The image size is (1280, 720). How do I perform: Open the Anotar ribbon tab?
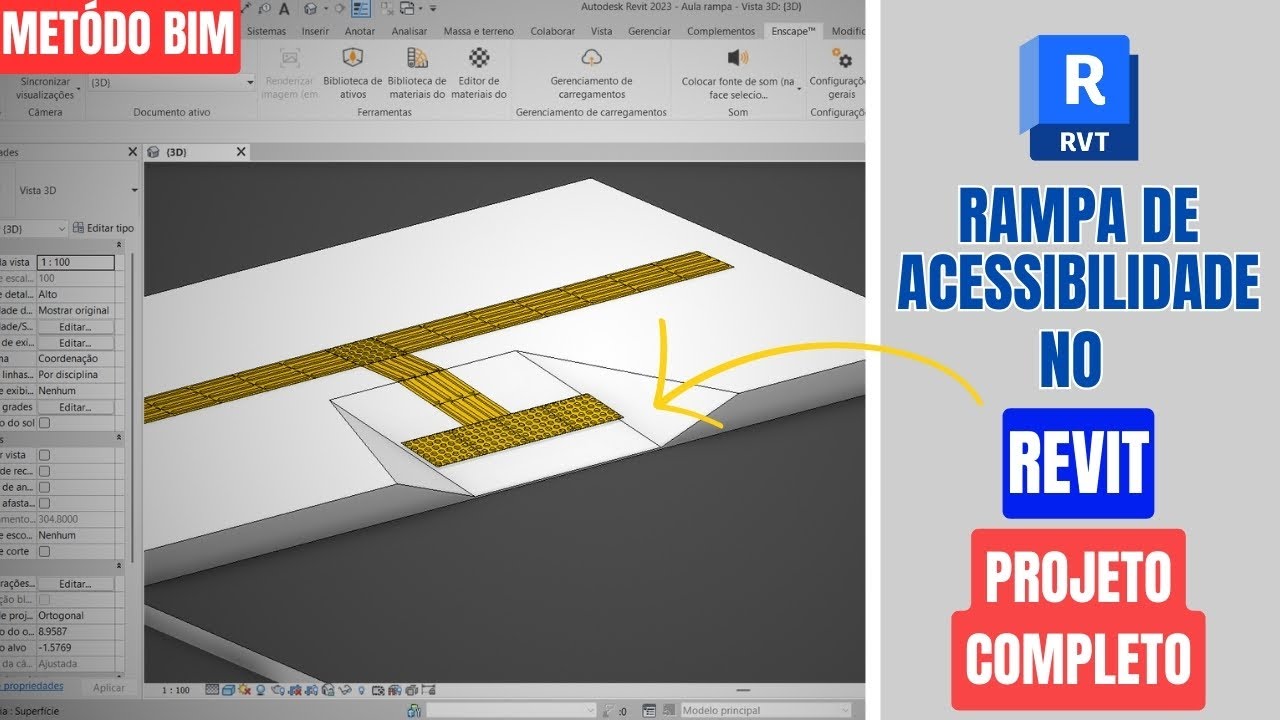(x=360, y=31)
